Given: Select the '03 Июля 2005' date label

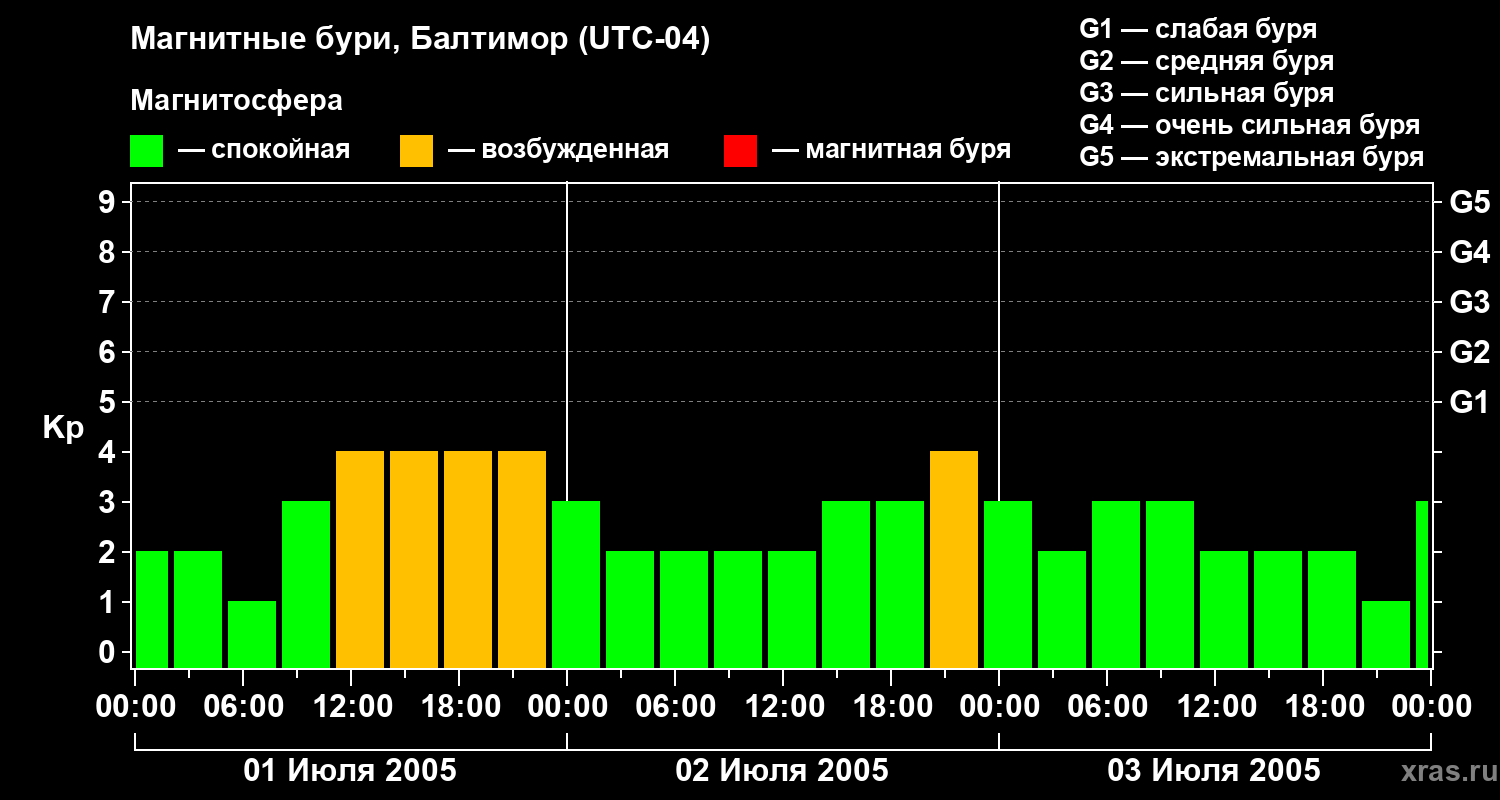Looking at the screenshot, I should [x=1213, y=771].
